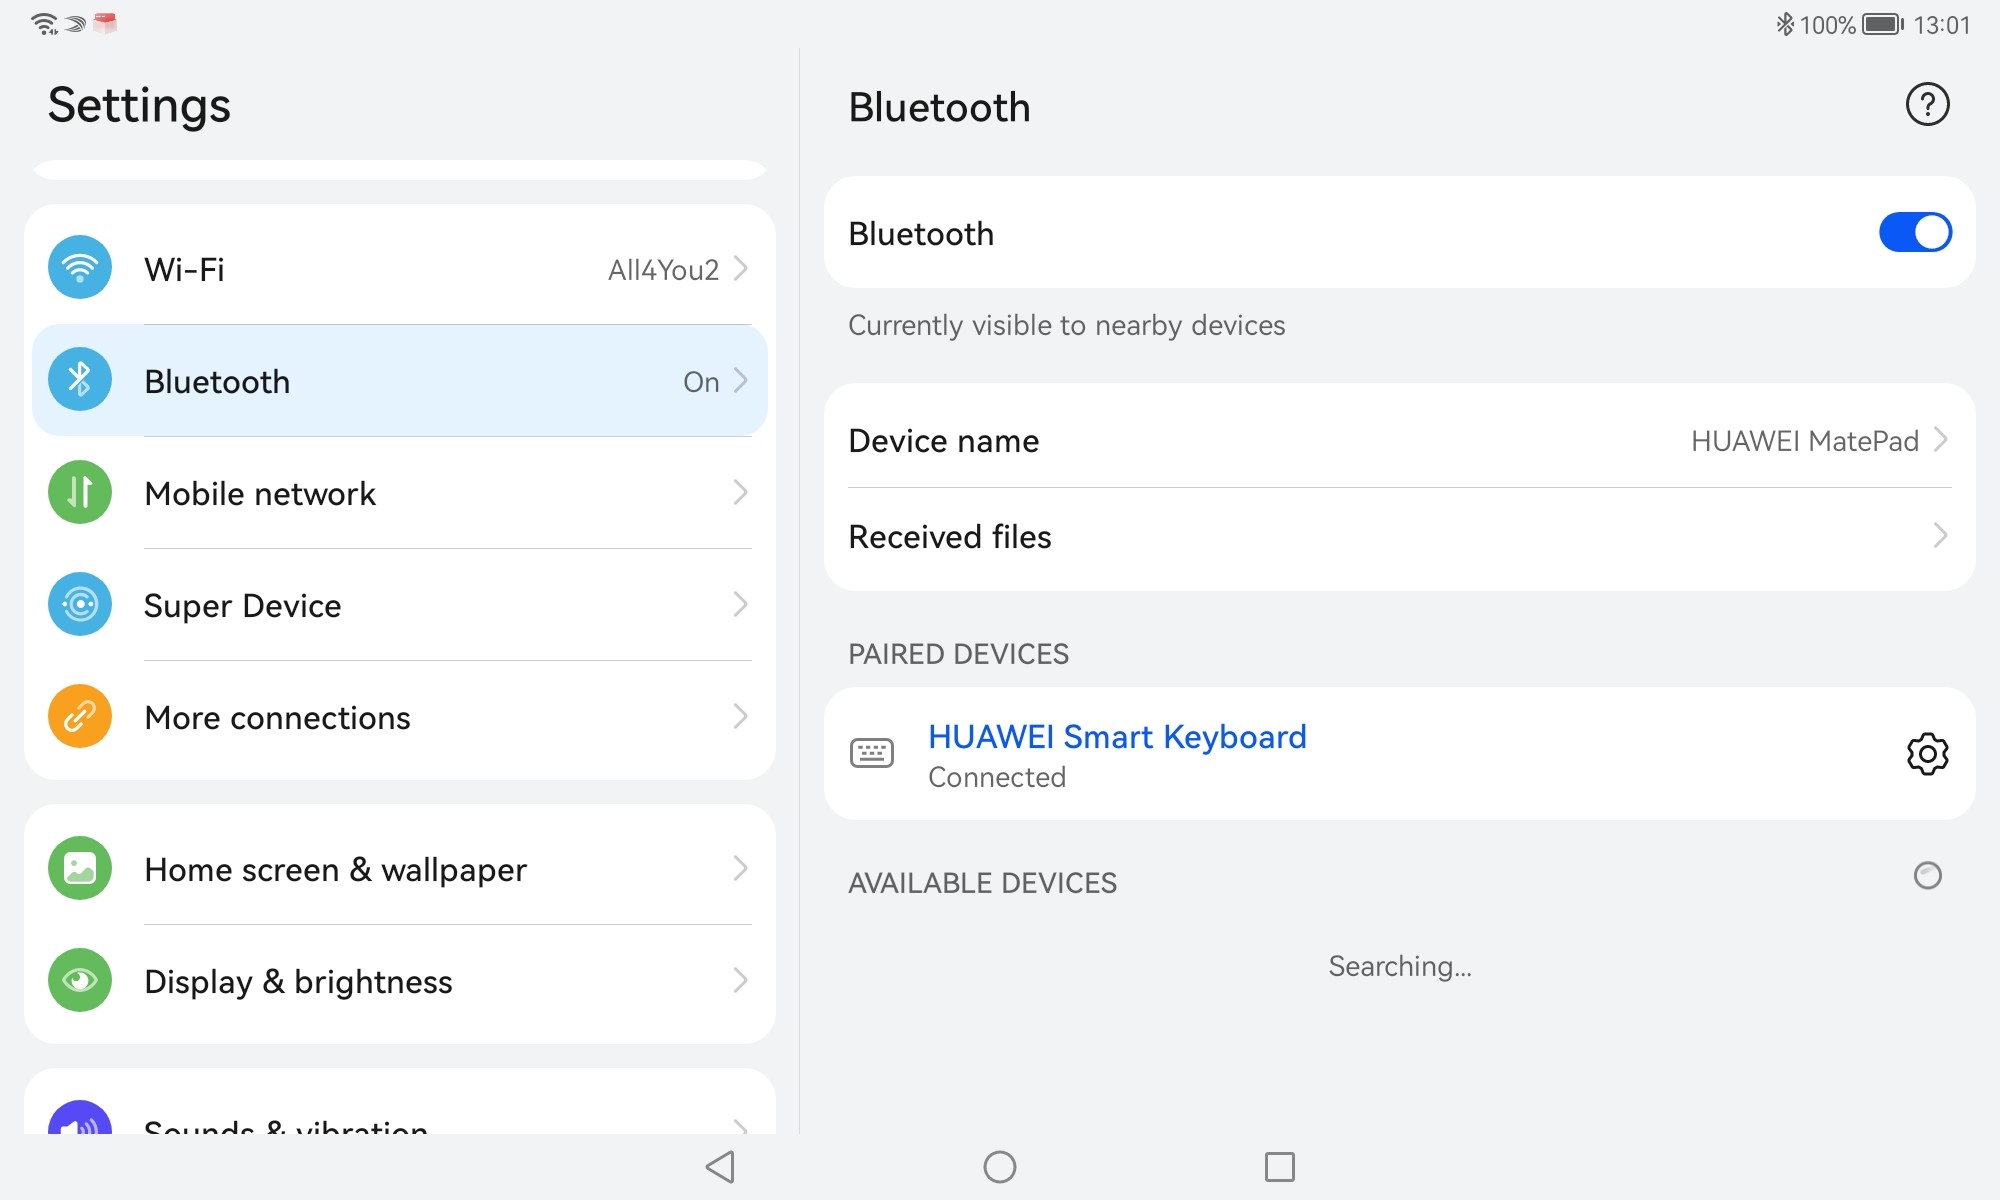Tap the orange More connections link icon
Screen dimensions: 2000x1200
(x=80, y=716)
